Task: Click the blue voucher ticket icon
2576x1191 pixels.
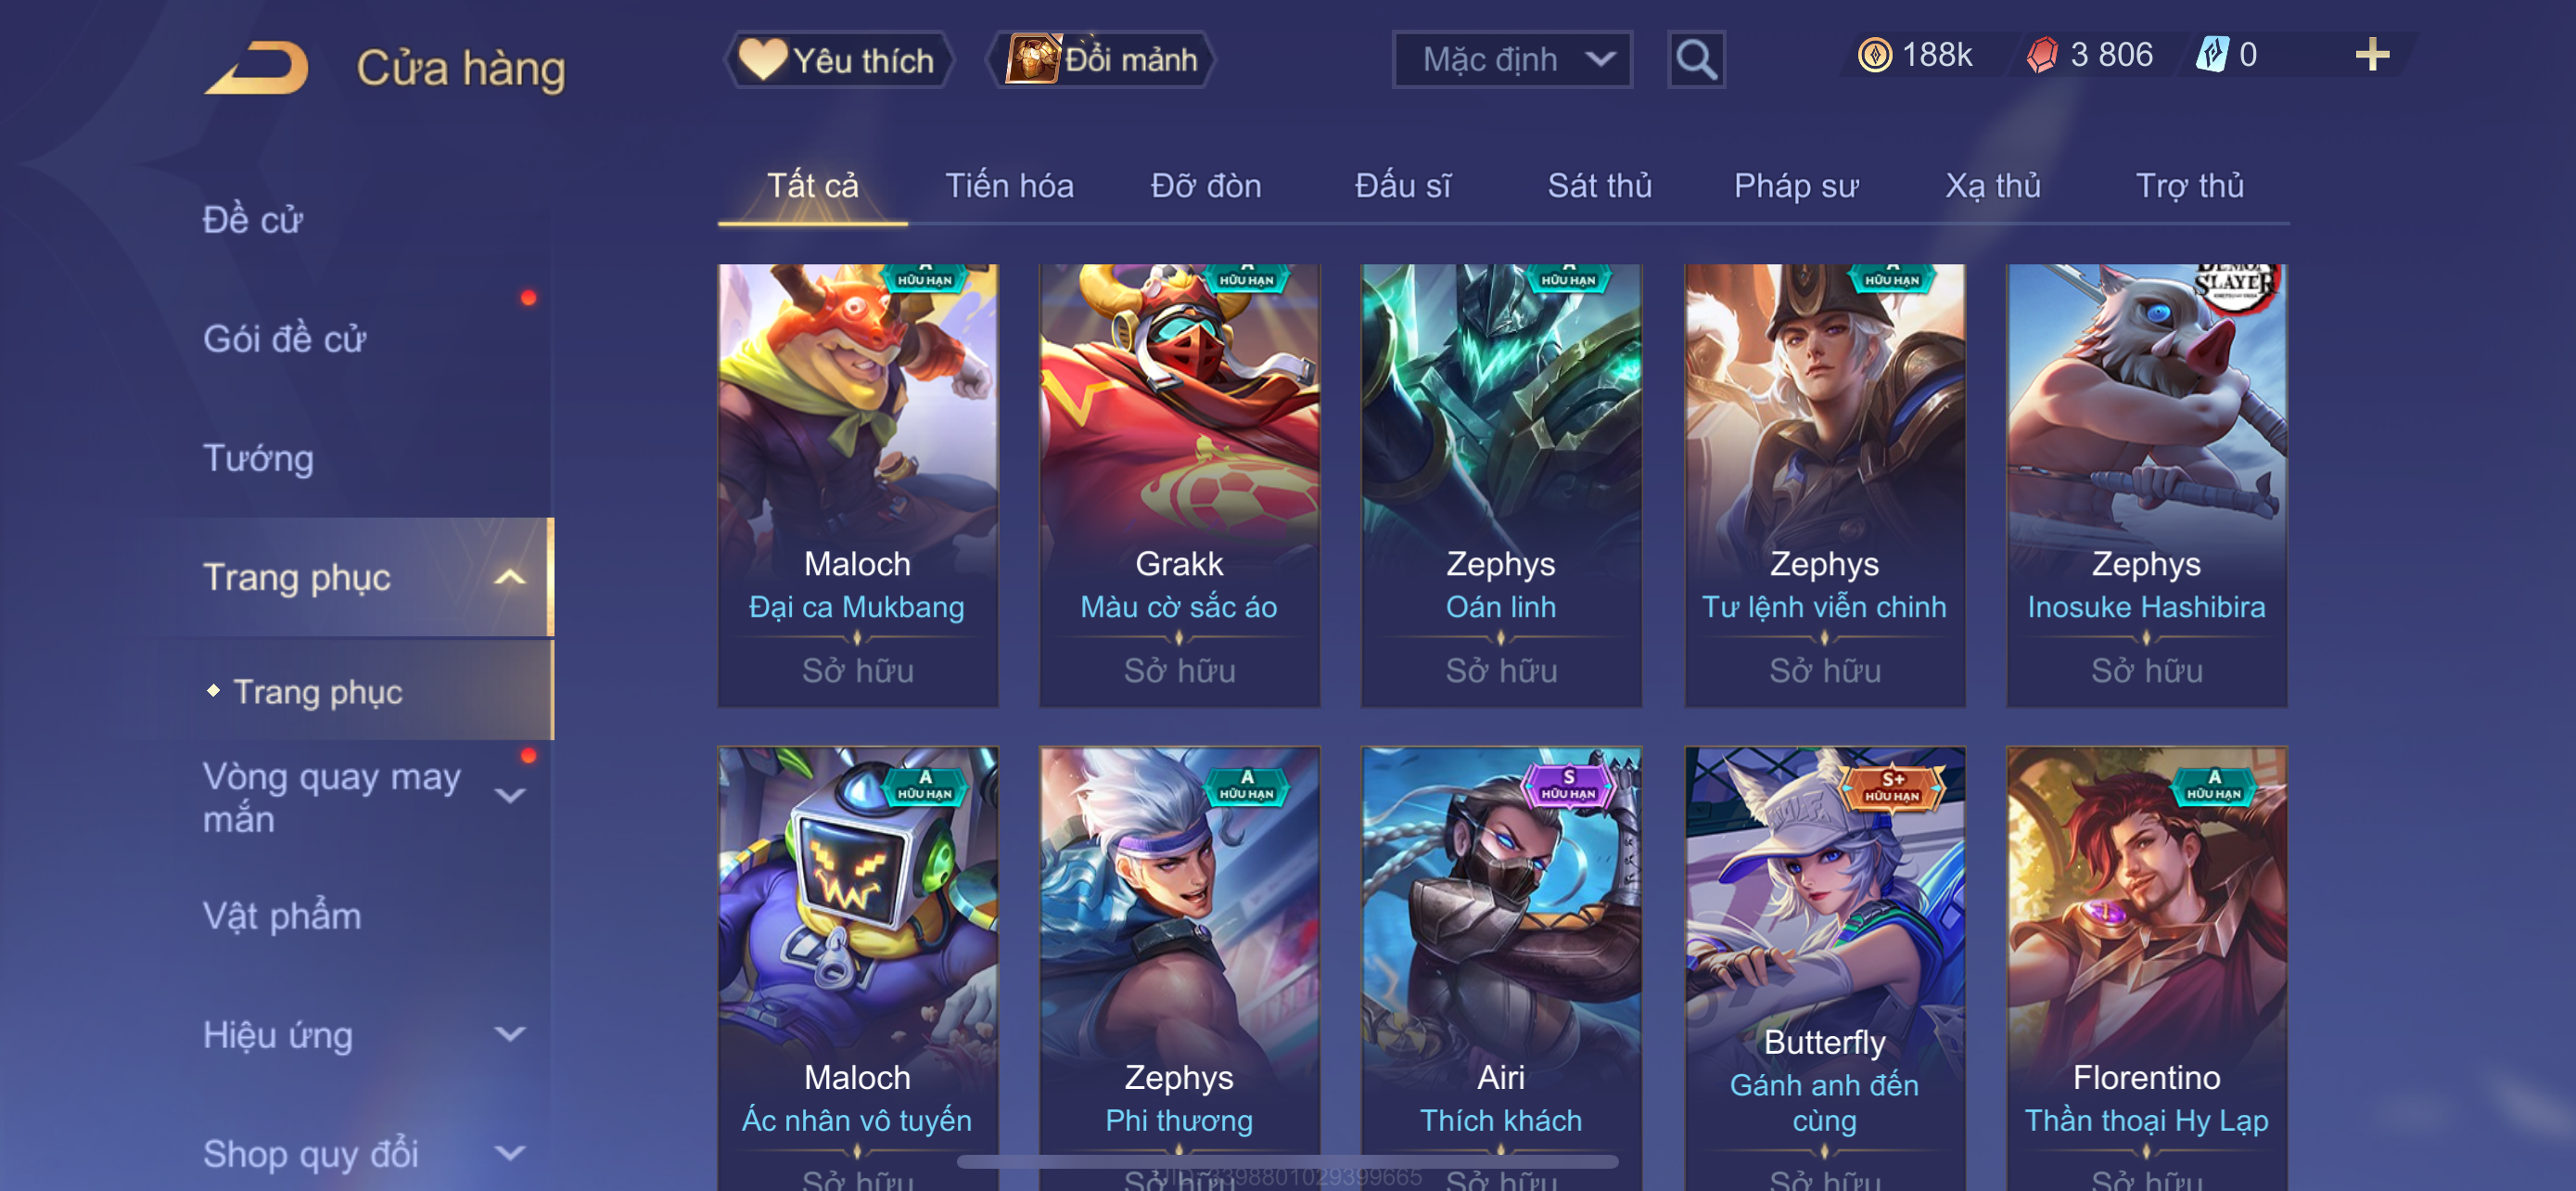Action: [x=2212, y=54]
